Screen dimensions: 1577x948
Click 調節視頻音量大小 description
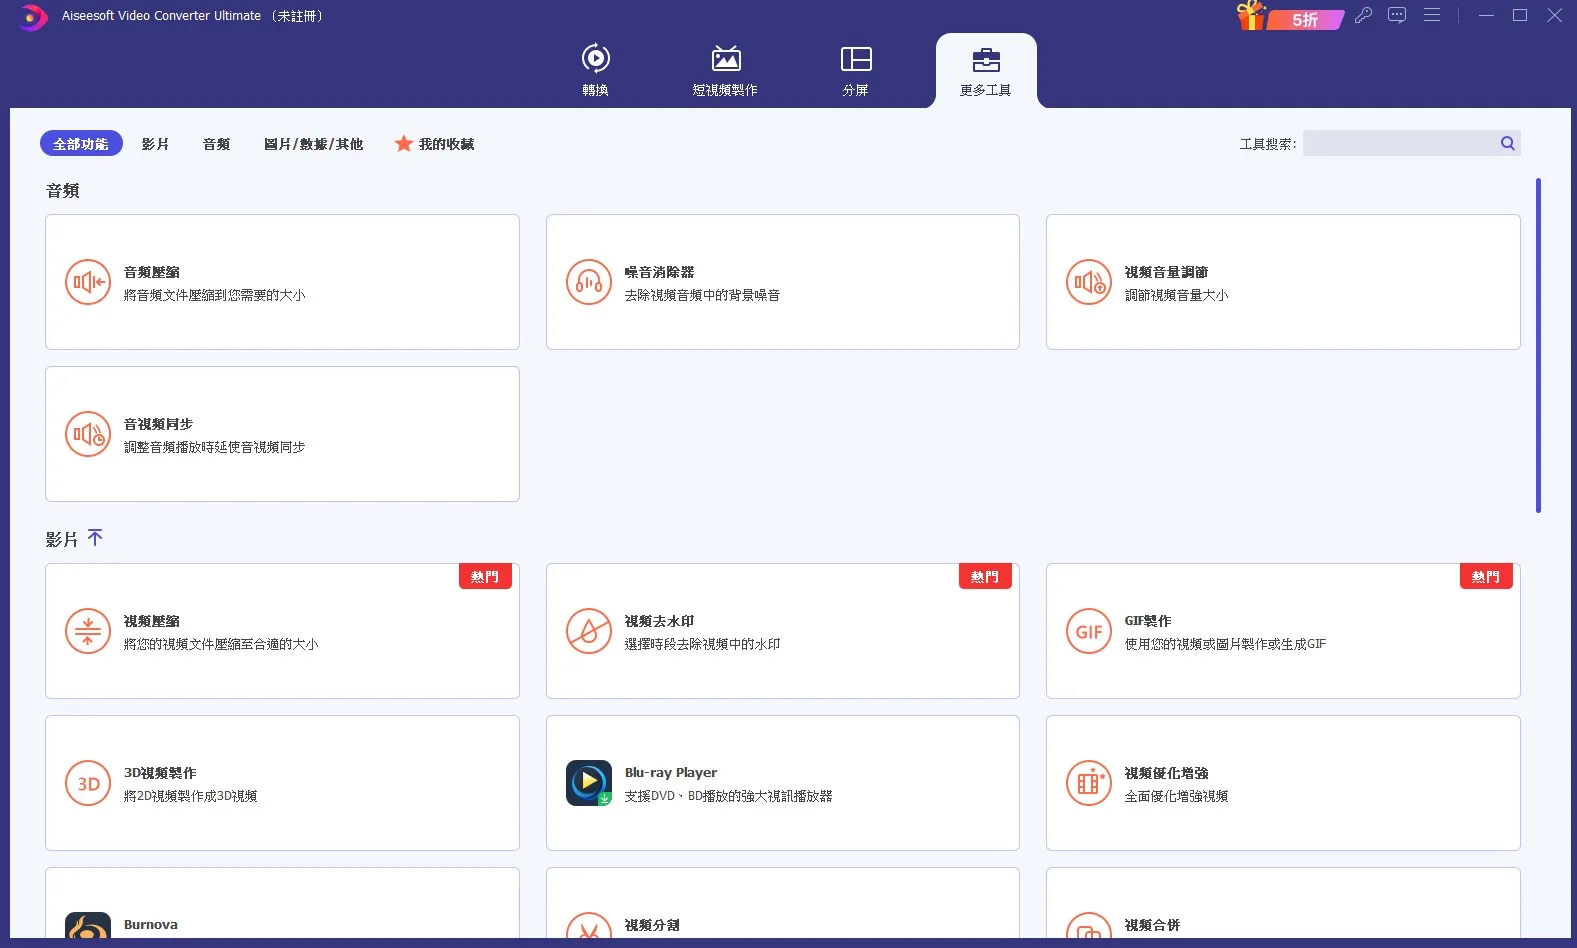1176,295
